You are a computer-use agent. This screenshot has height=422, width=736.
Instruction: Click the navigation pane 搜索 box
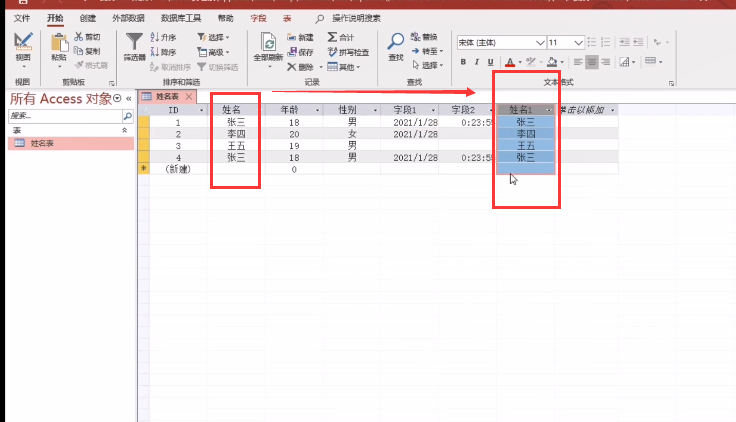[x=65, y=116]
